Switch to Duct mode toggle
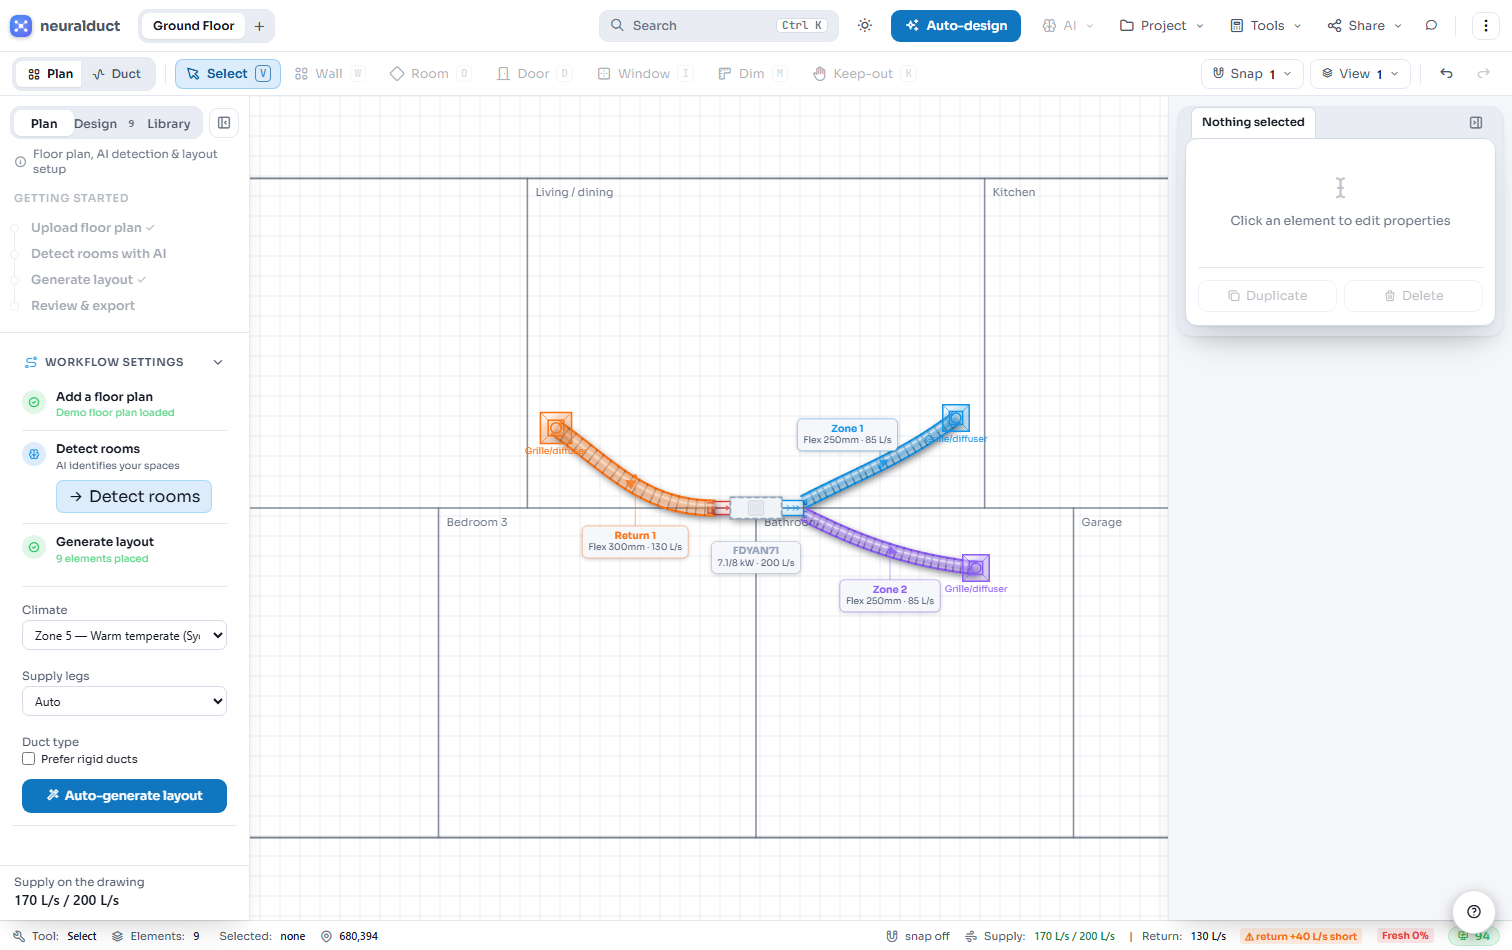This screenshot has height=950, width=1512. [x=117, y=74]
